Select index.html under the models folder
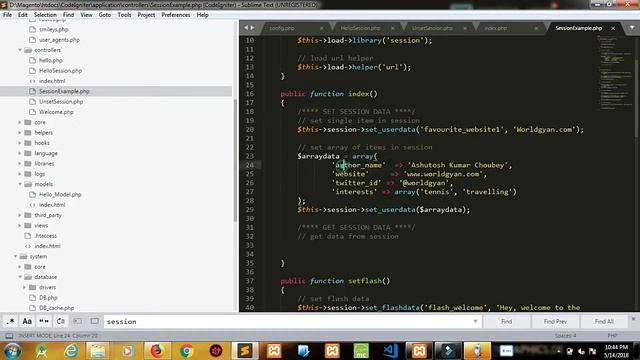The height and width of the screenshot is (360, 640). pos(52,205)
